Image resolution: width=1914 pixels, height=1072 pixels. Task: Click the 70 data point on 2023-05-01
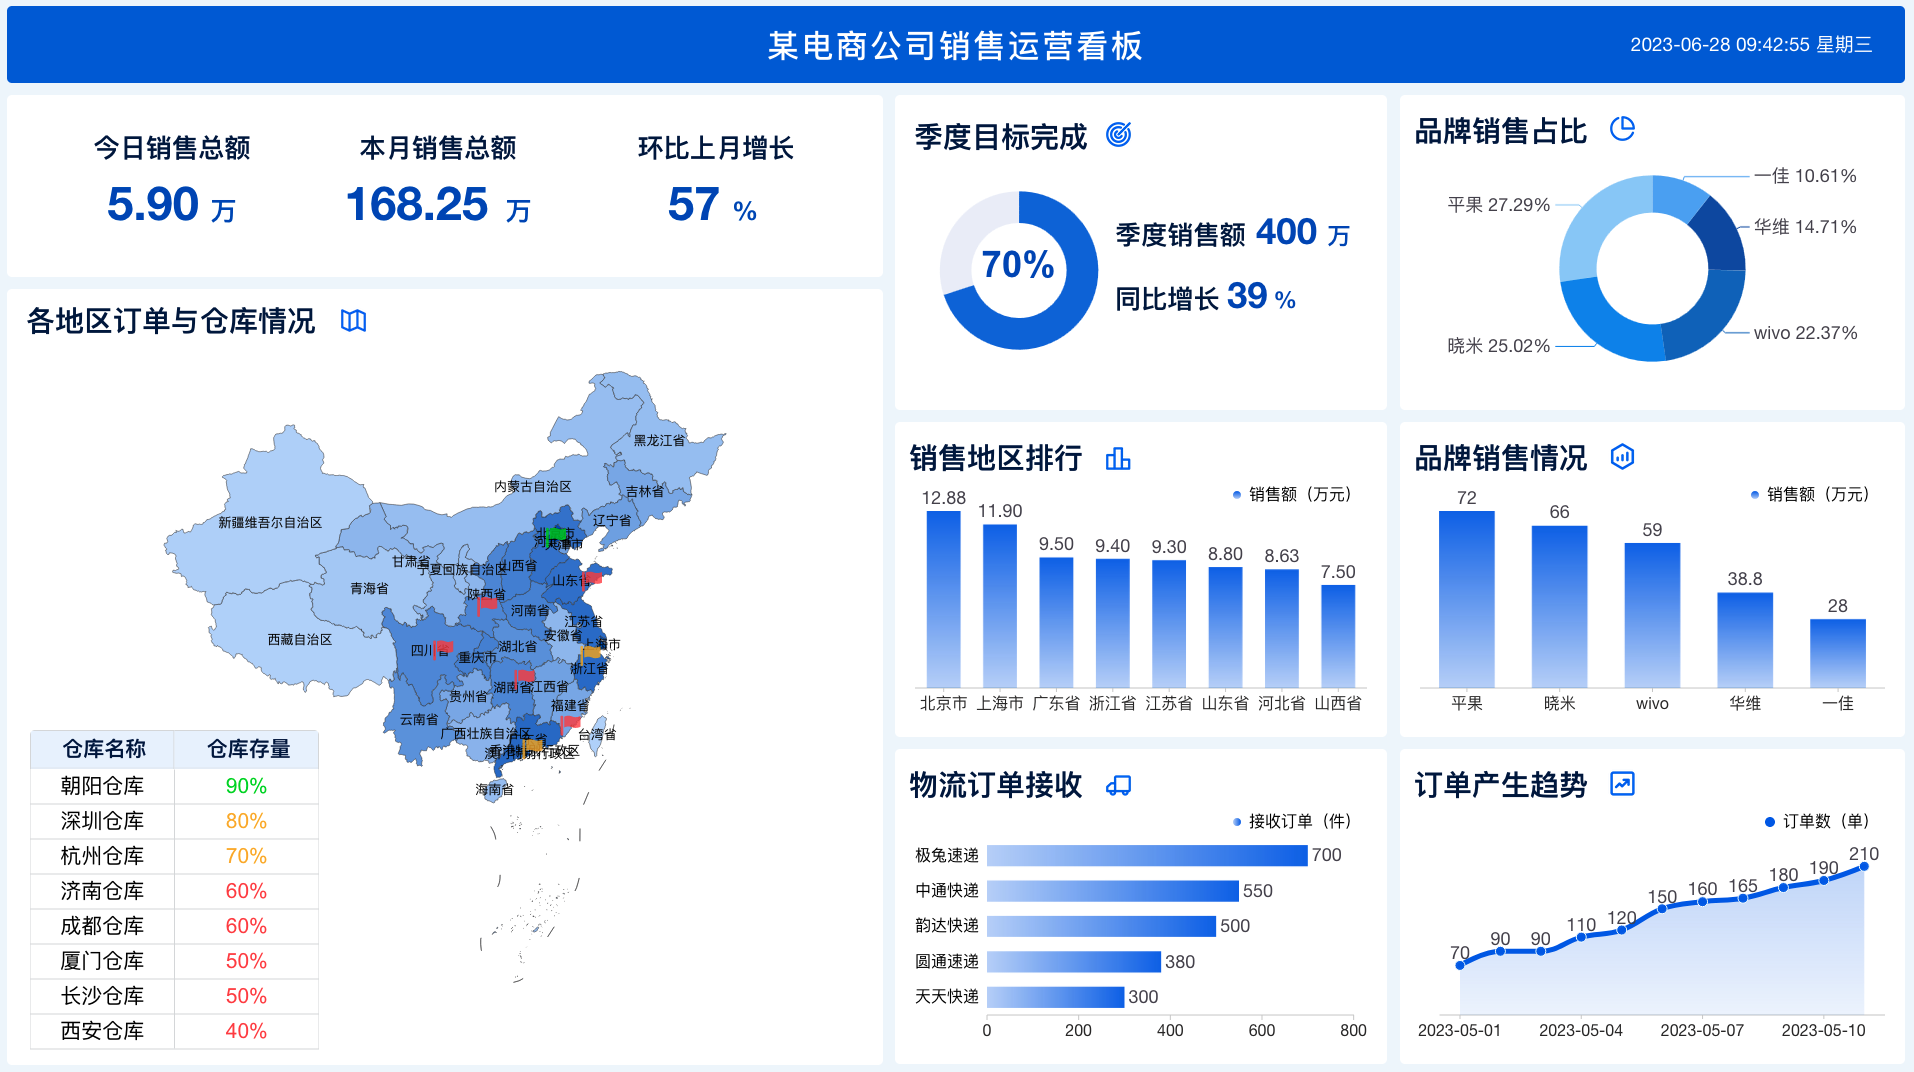pyautogui.click(x=1460, y=965)
